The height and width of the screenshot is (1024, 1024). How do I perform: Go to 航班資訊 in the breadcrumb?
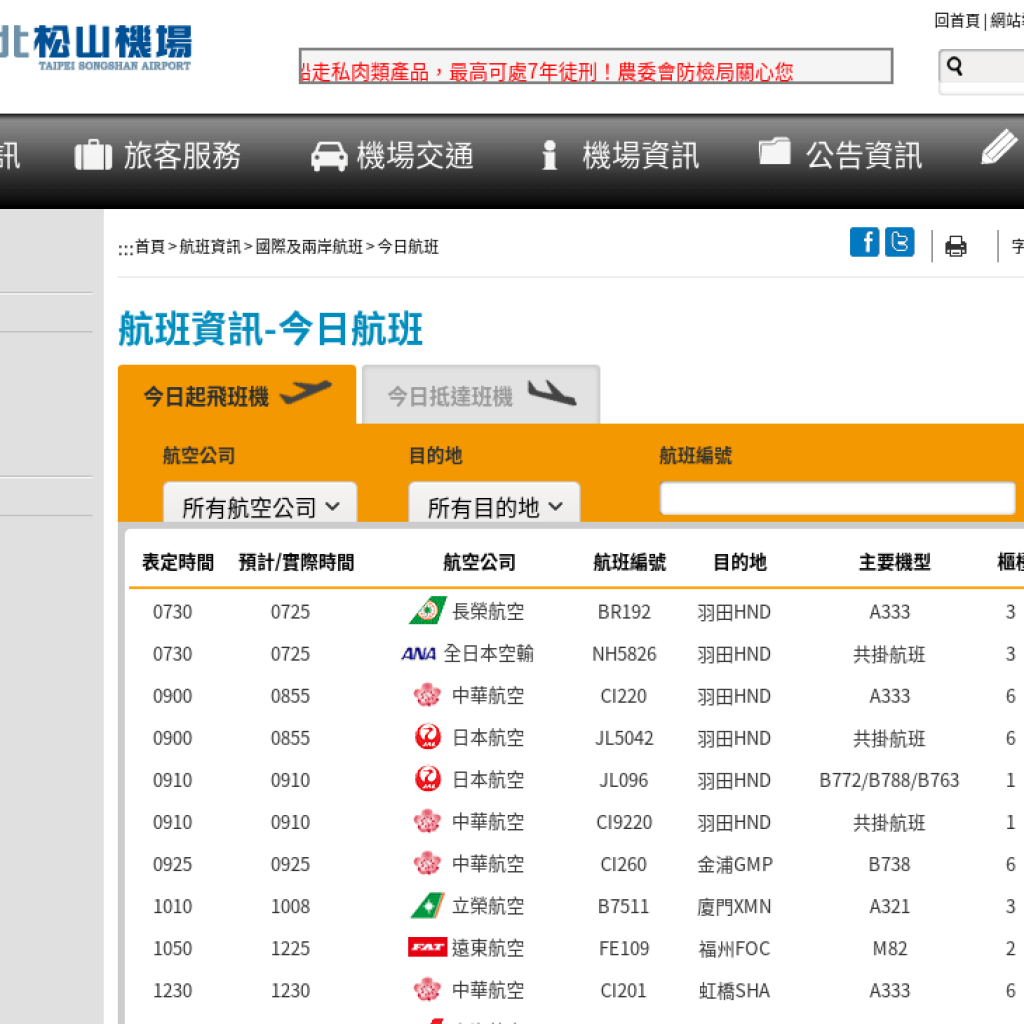[x=210, y=247]
